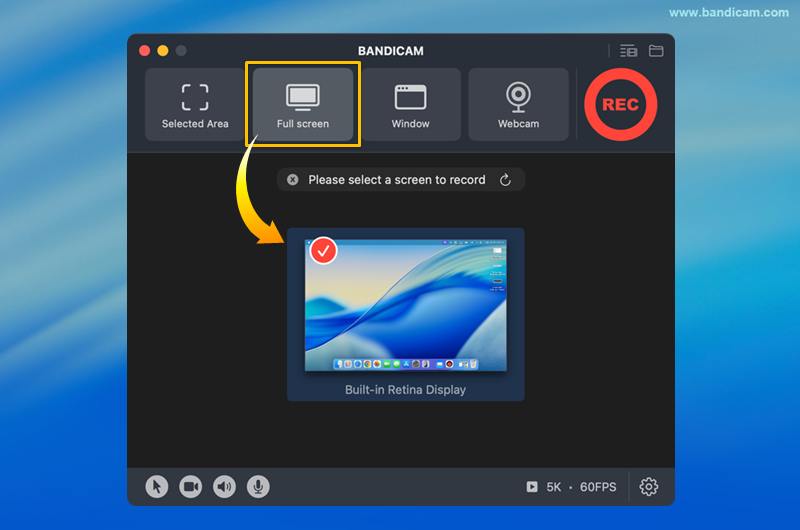Toggle the webcam overlay camera icon

(190, 486)
